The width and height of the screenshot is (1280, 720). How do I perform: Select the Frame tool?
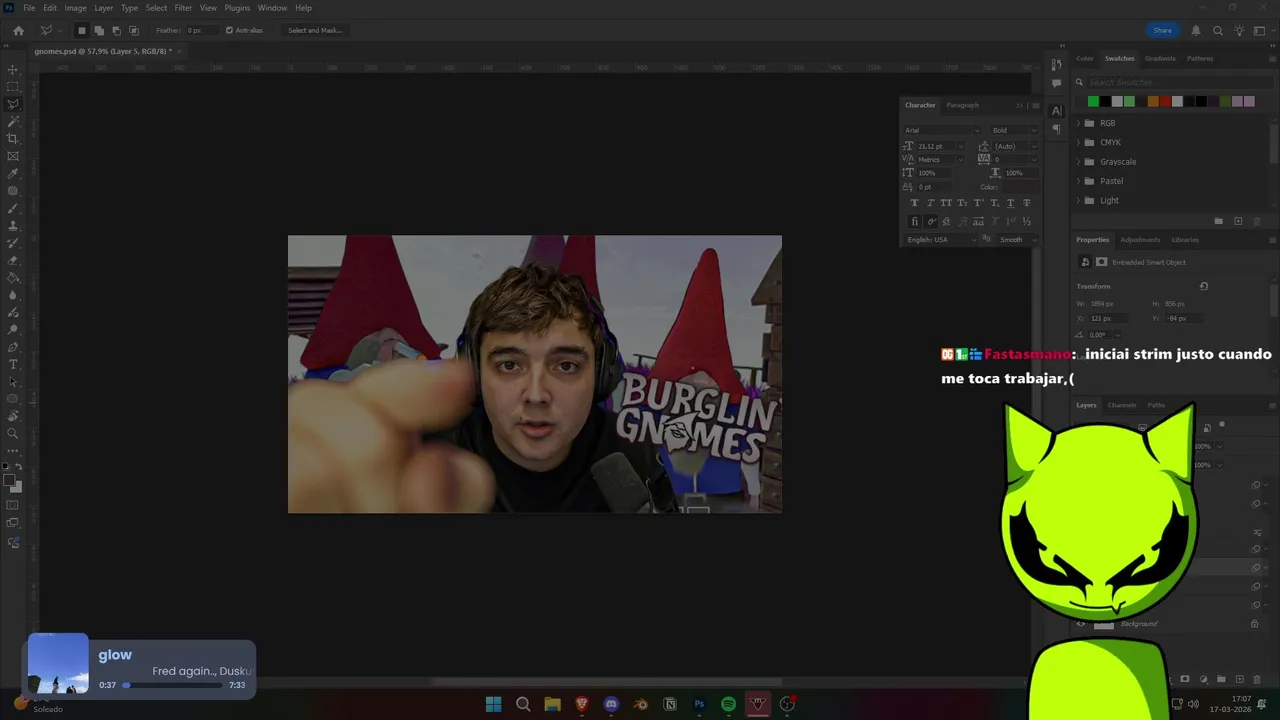pyautogui.click(x=13, y=156)
